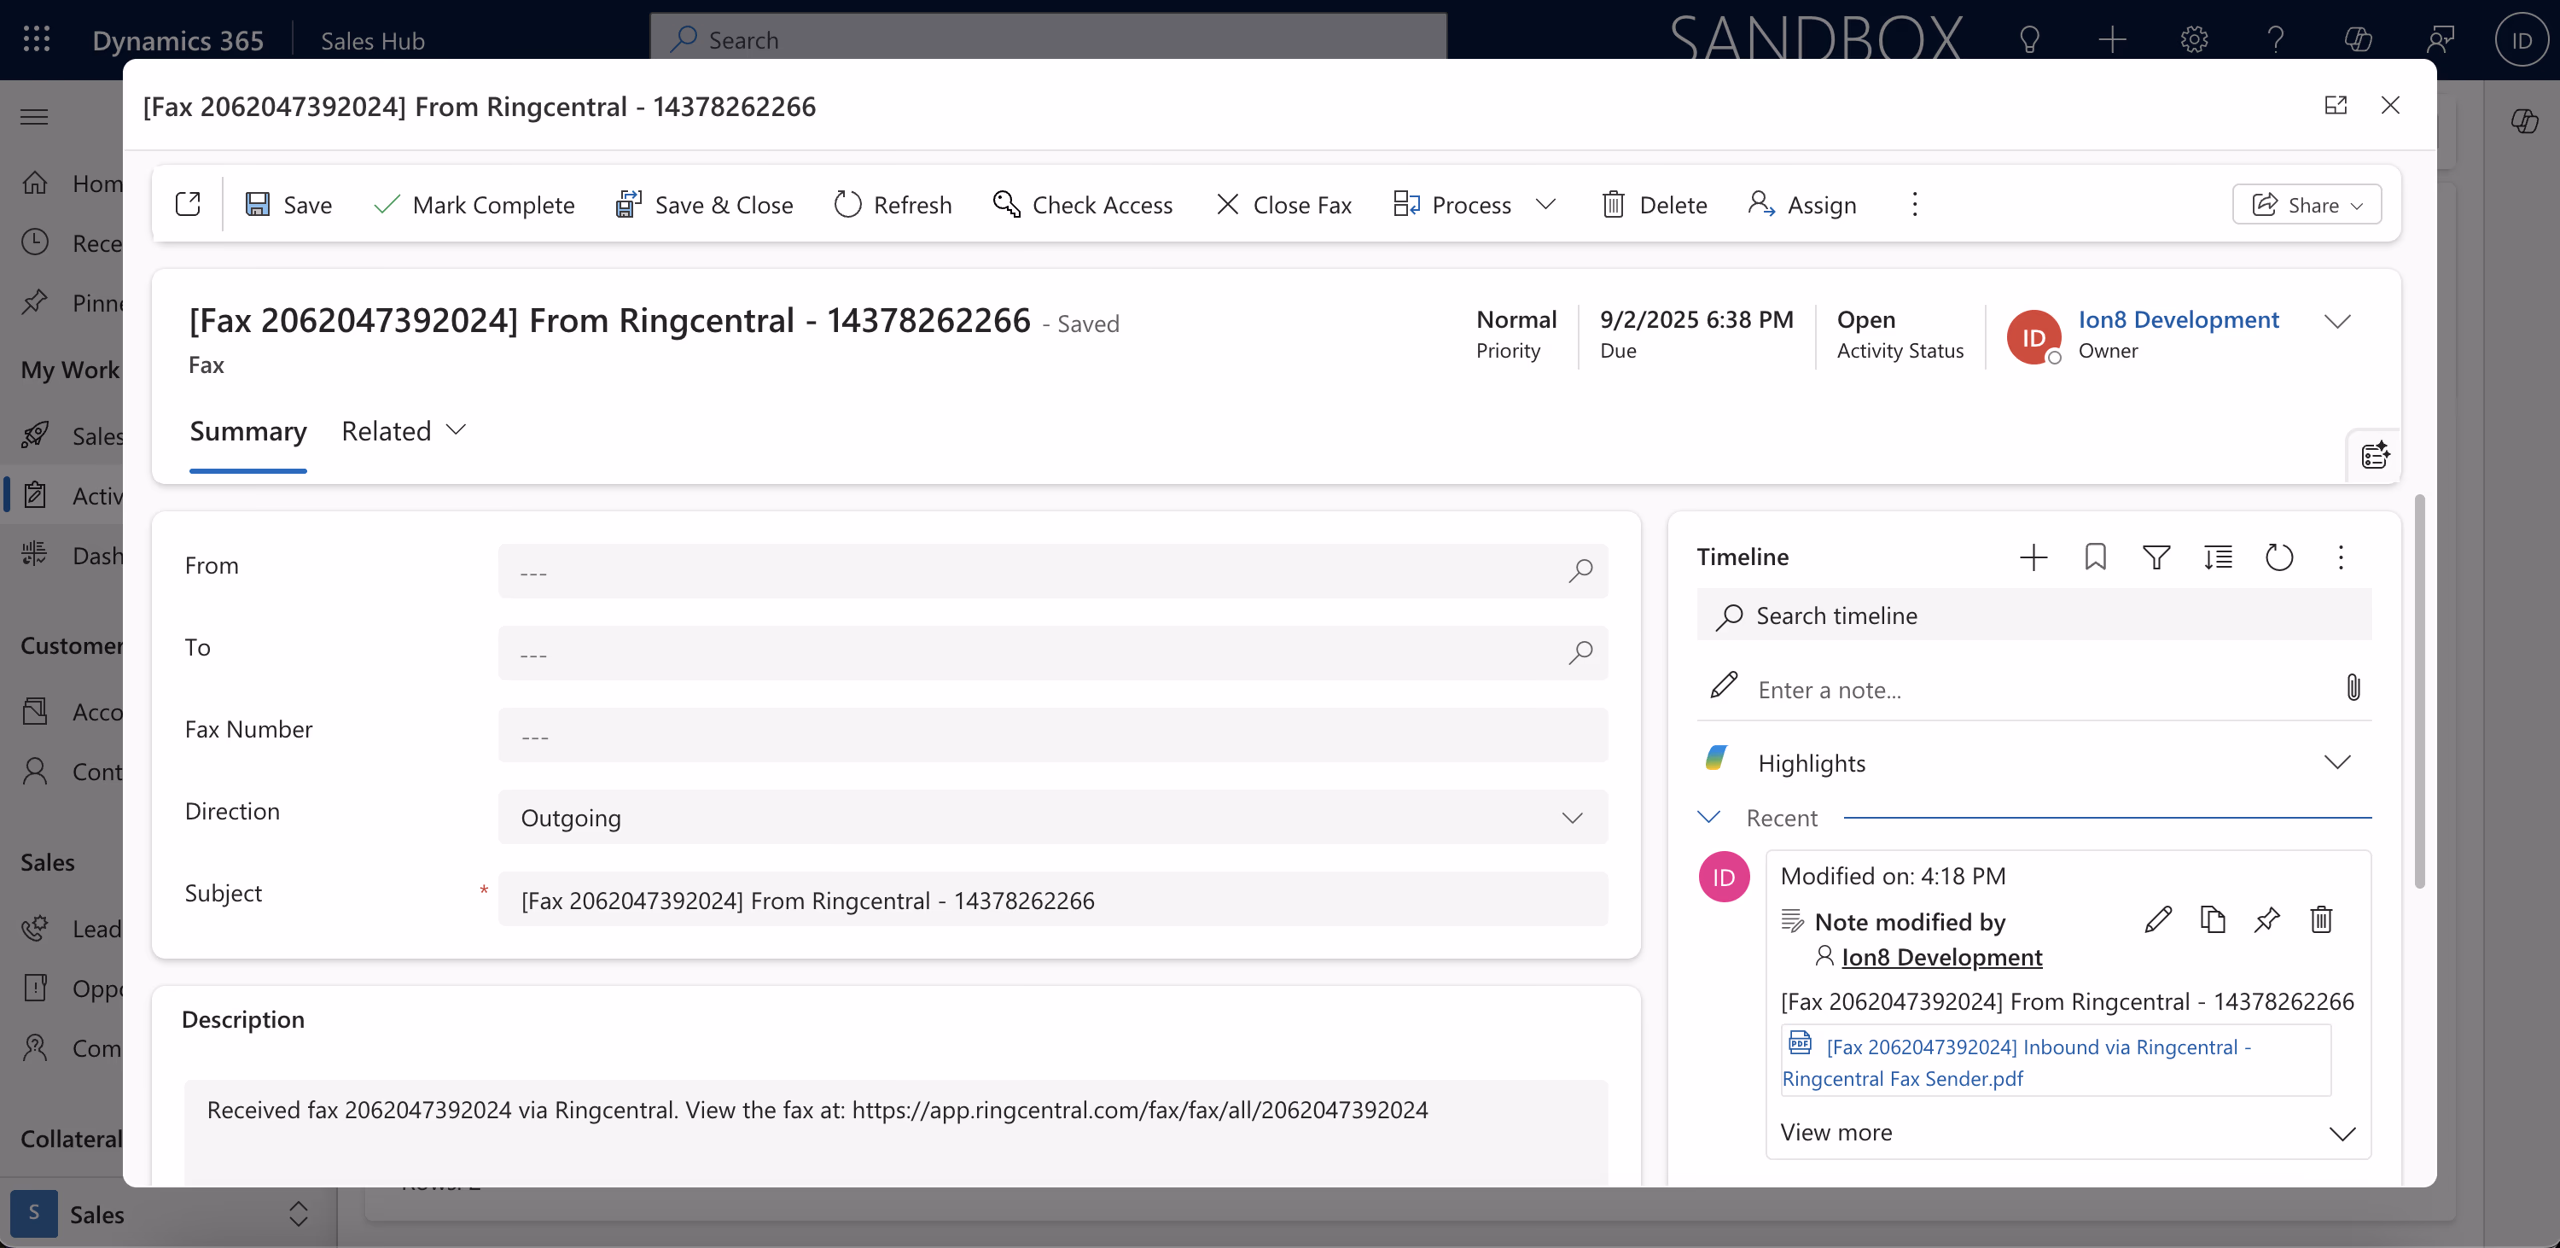This screenshot has height=1248, width=2560.
Task: Expand the owner details chevron next to Ion8 Development
Action: point(2338,322)
